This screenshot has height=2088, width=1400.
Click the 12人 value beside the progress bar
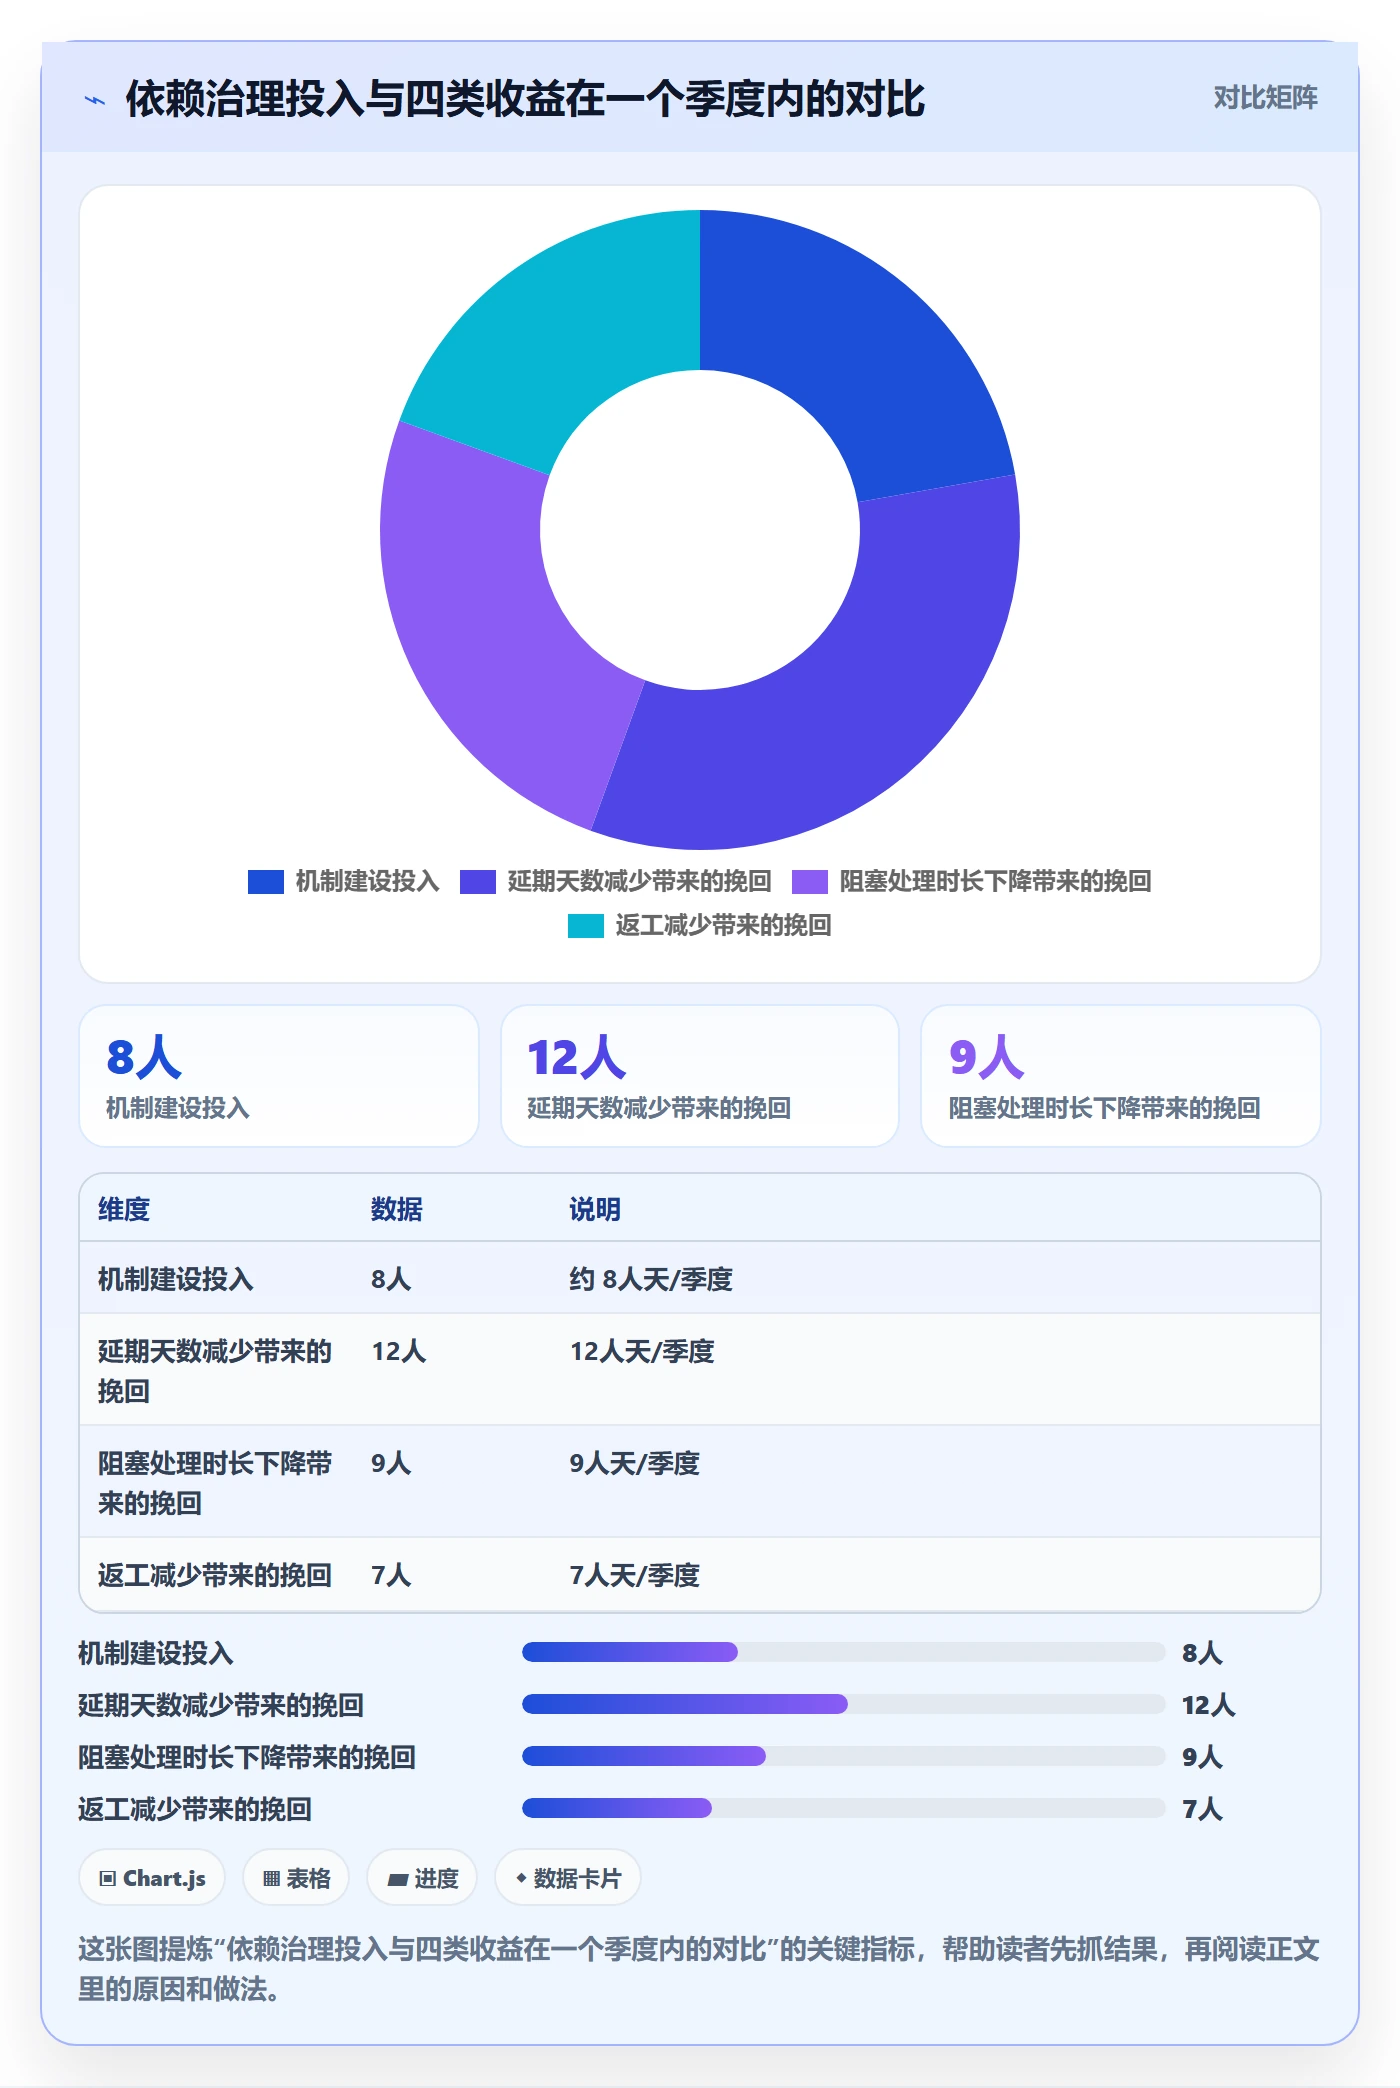pos(1208,1705)
